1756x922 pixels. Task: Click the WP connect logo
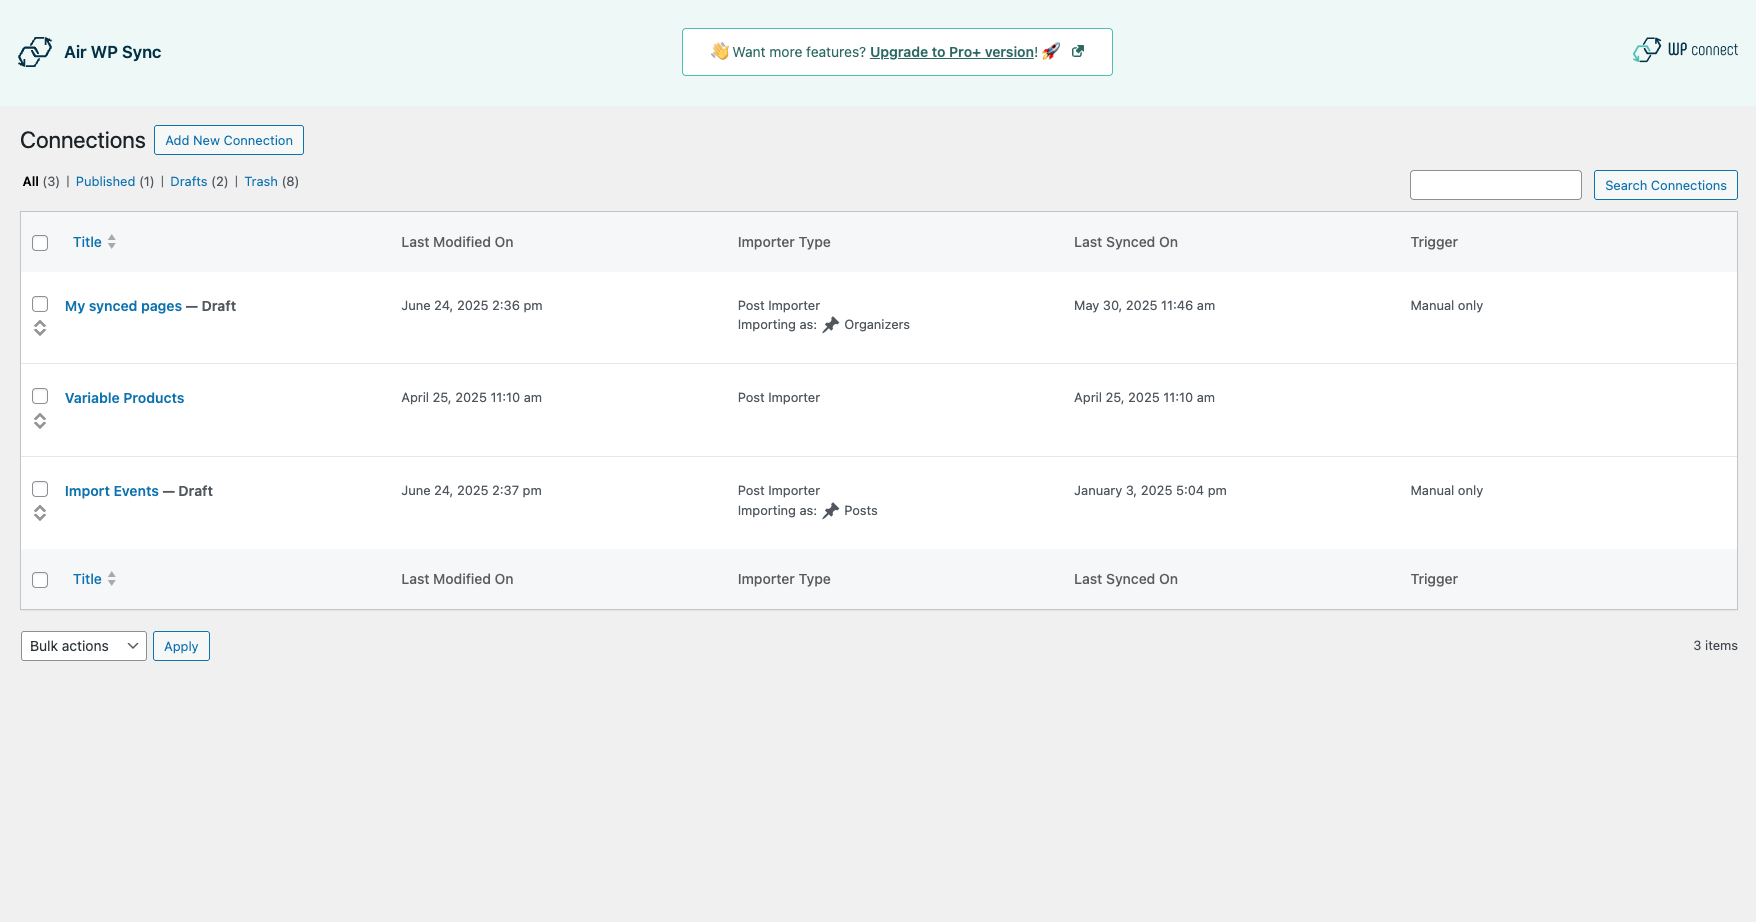pos(1685,50)
